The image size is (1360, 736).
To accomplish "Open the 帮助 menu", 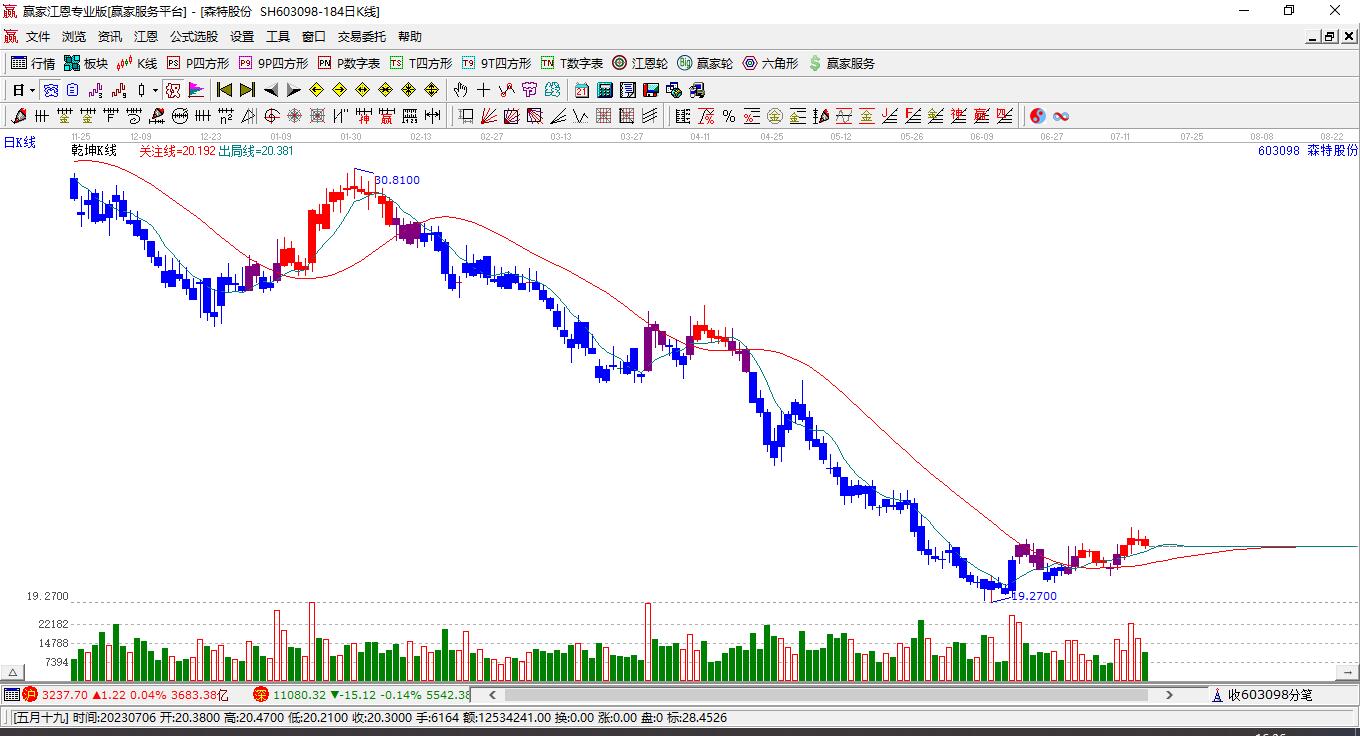I will pos(410,37).
